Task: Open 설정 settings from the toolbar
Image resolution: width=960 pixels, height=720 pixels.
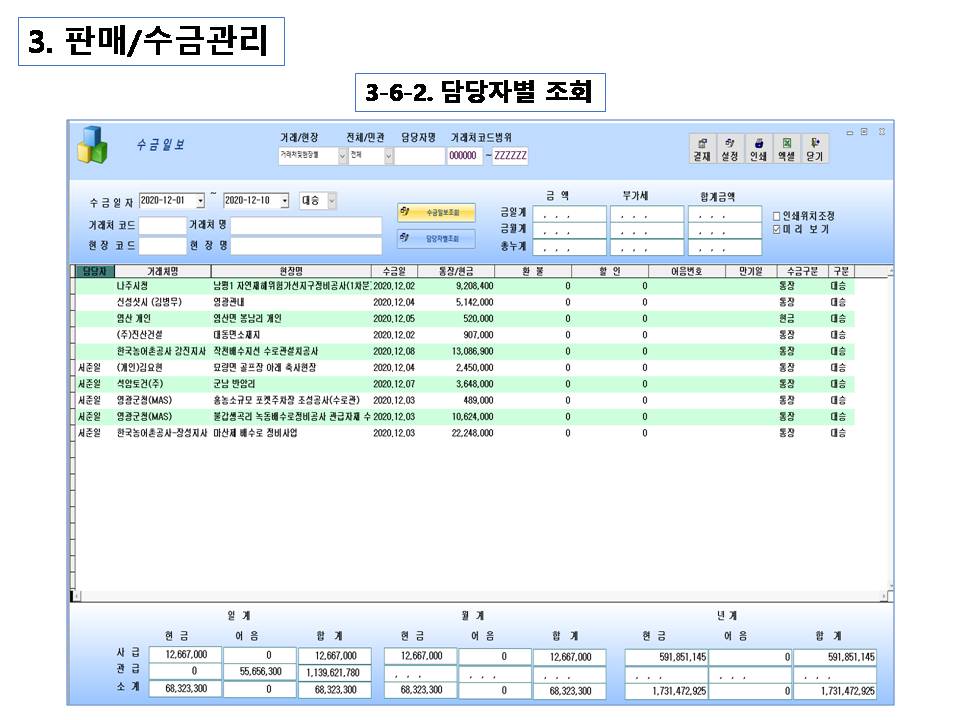Action: [729, 149]
